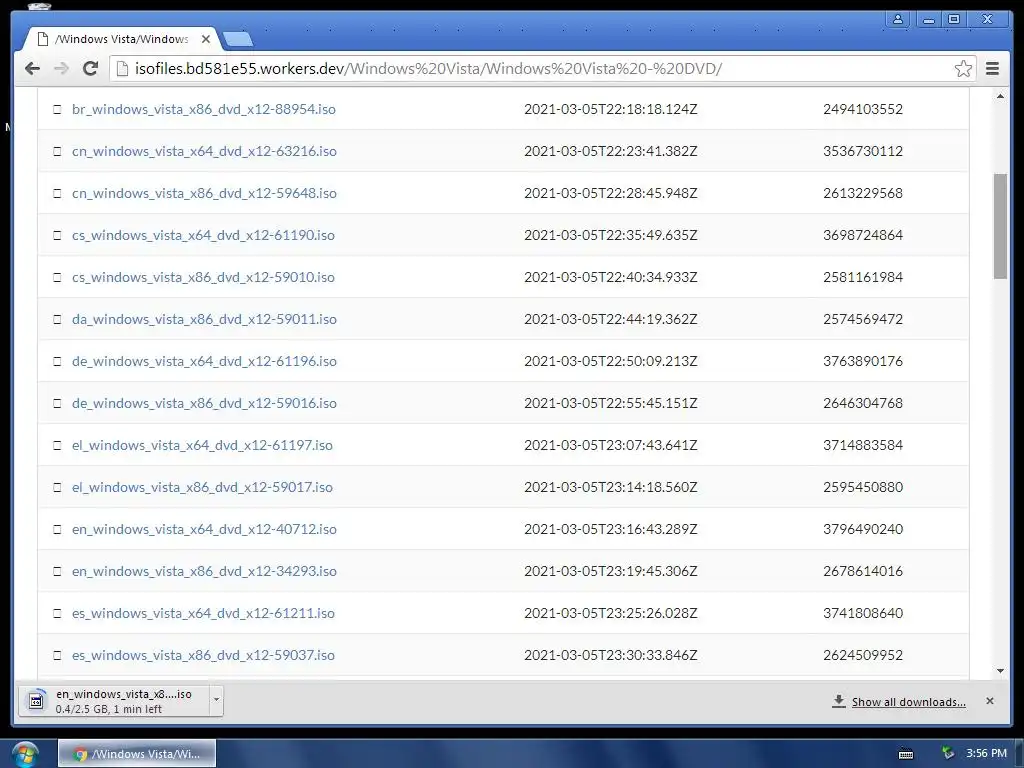
Task: Click the network status tray icon
Action: pos(948,754)
